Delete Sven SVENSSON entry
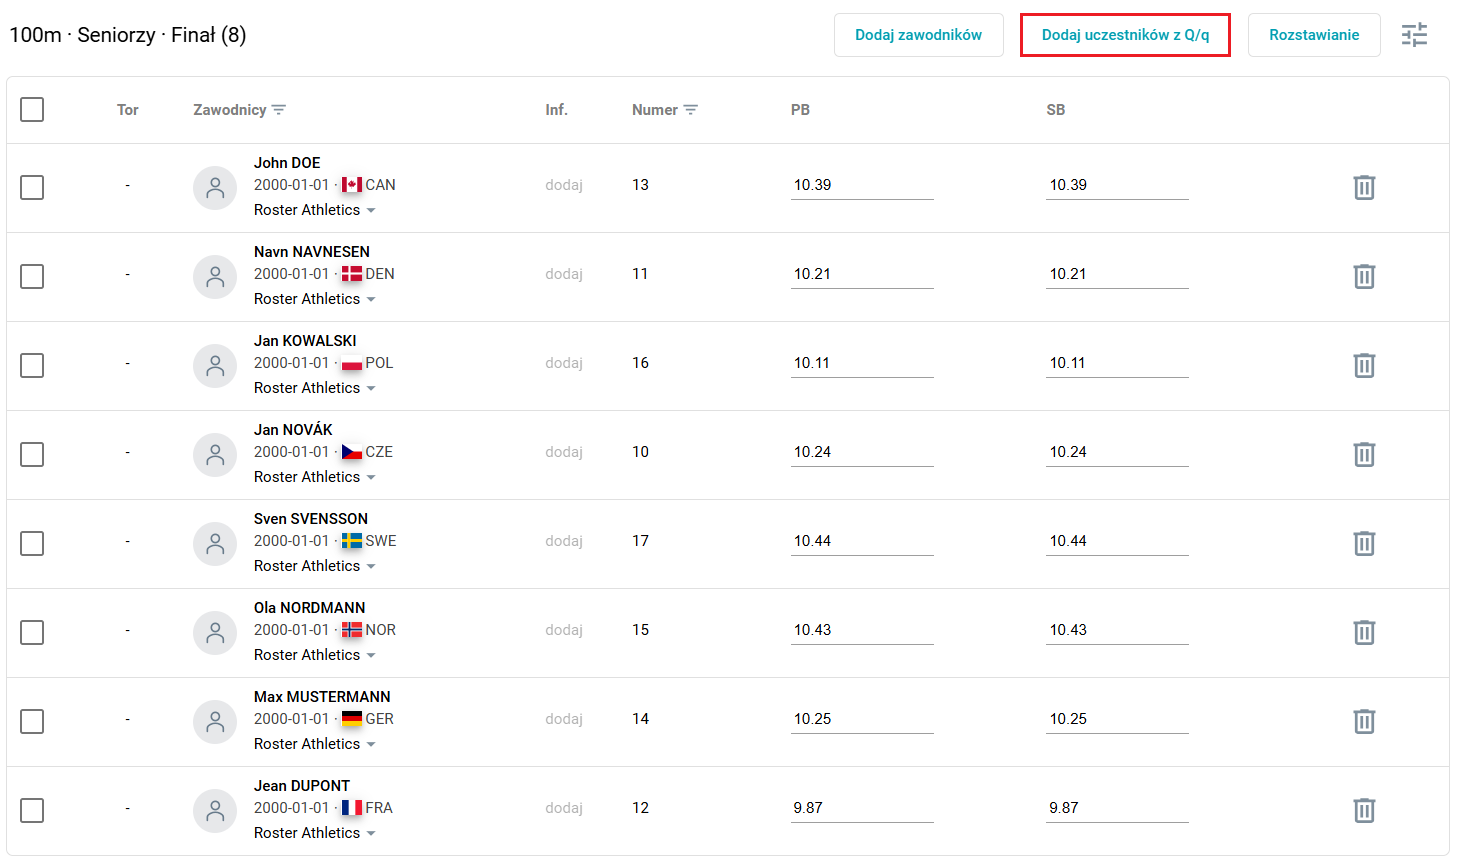This screenshot has width=1459, height=864. click(1364, 543)
